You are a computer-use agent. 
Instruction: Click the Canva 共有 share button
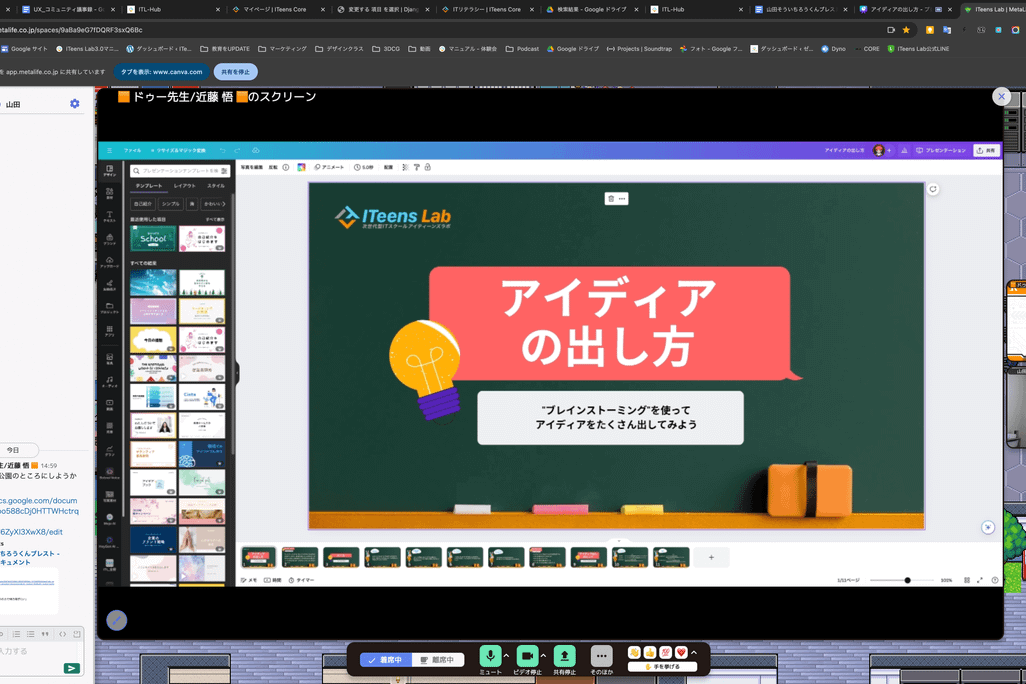pos(986,151)
